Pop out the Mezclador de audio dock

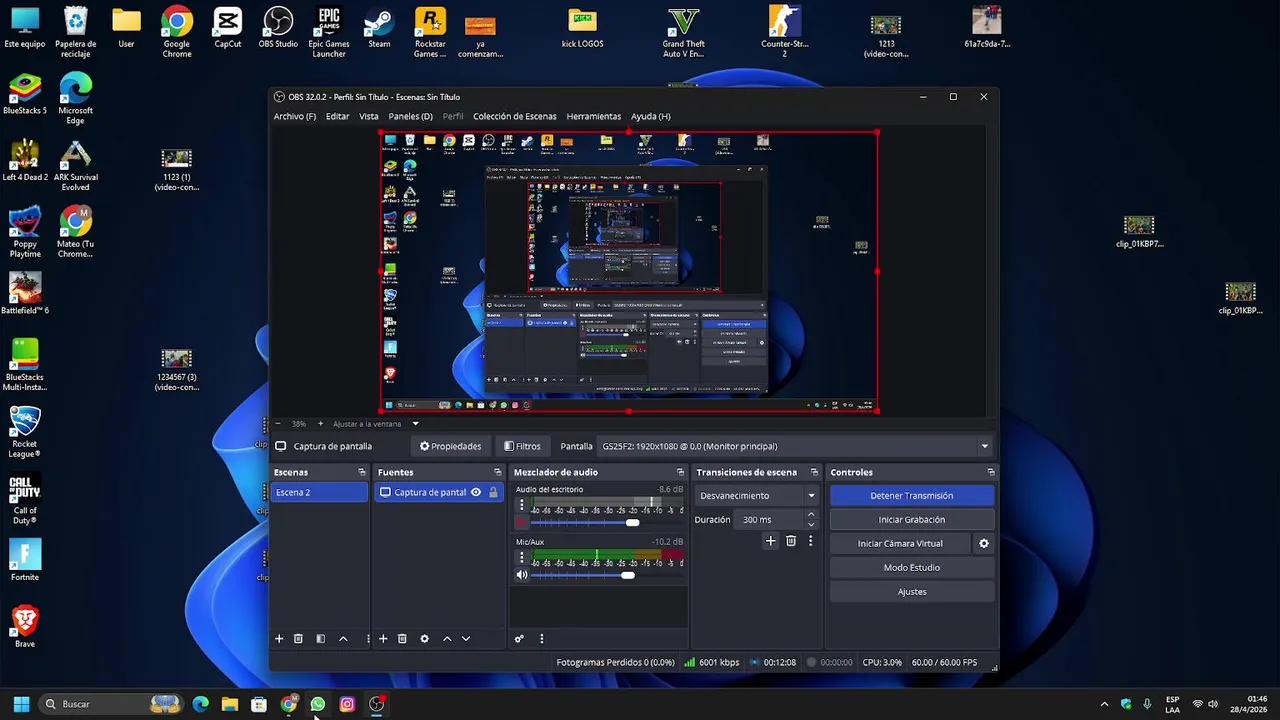680,472
